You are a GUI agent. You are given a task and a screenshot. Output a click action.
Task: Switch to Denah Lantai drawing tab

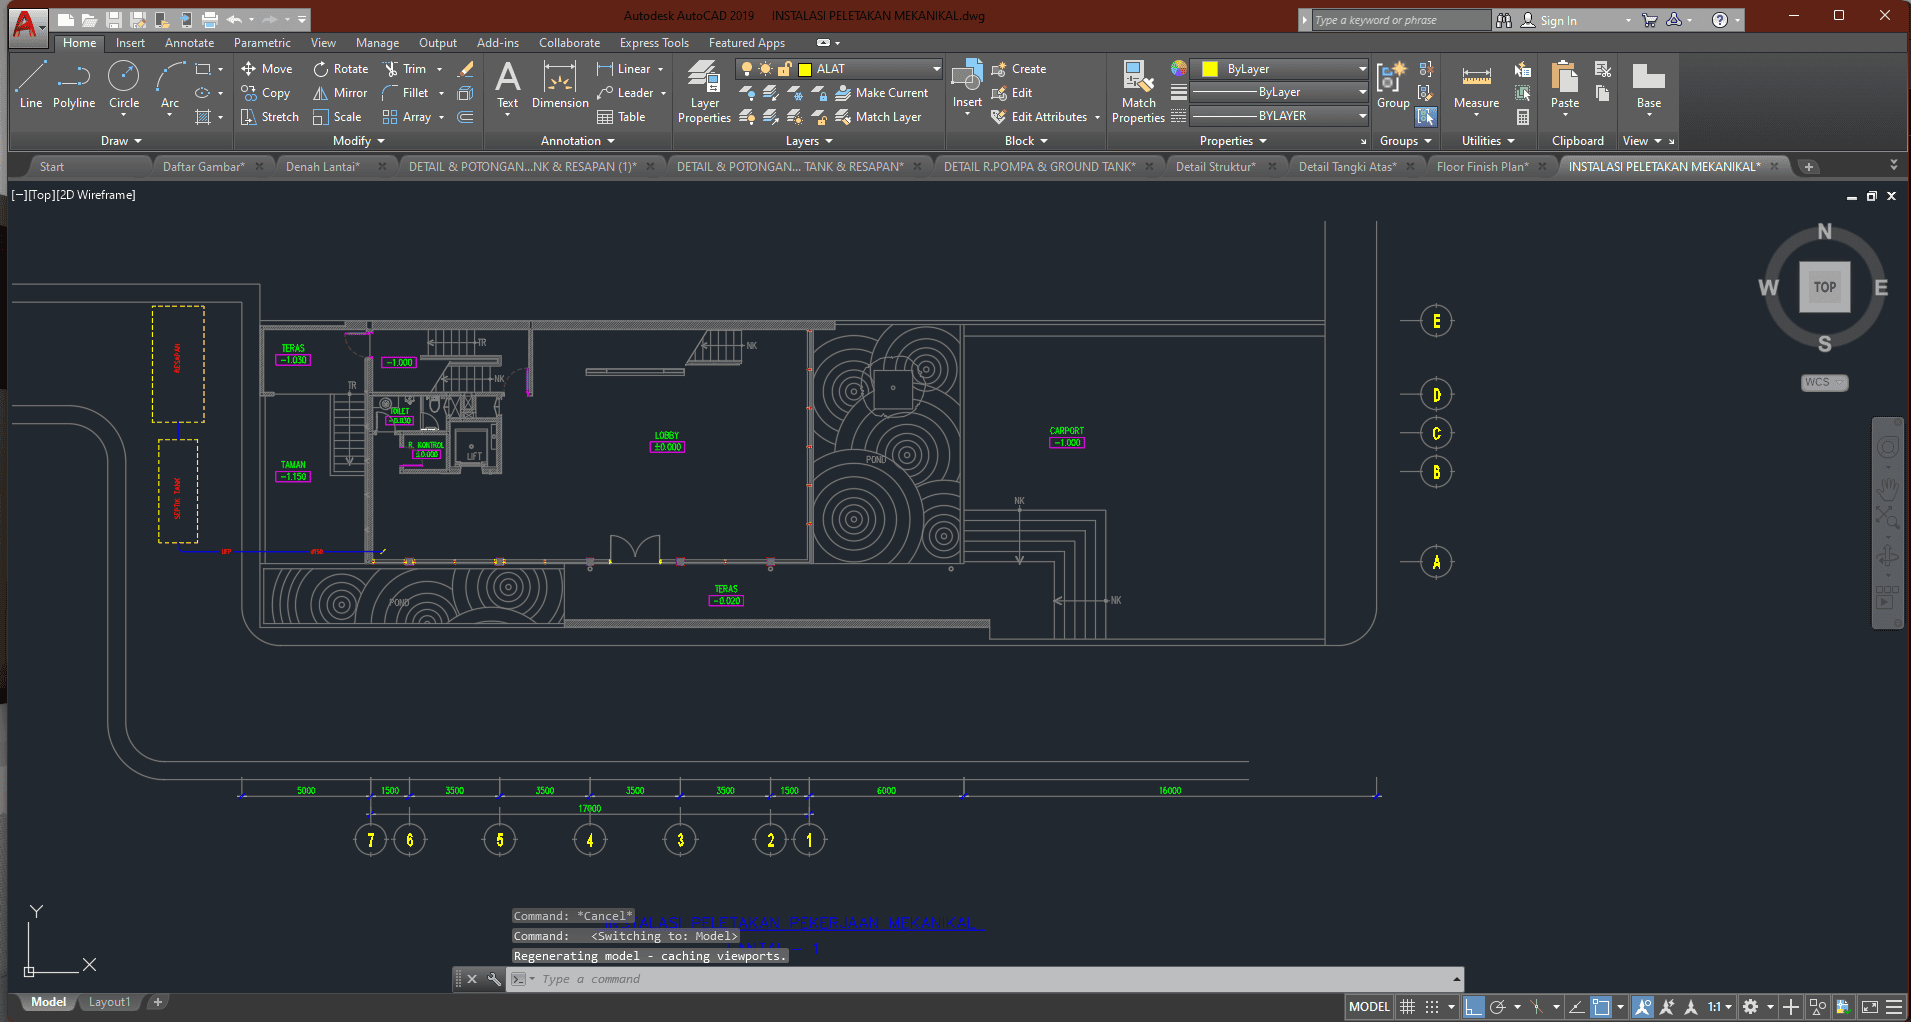pyautogui.click(x=322, y=167)
